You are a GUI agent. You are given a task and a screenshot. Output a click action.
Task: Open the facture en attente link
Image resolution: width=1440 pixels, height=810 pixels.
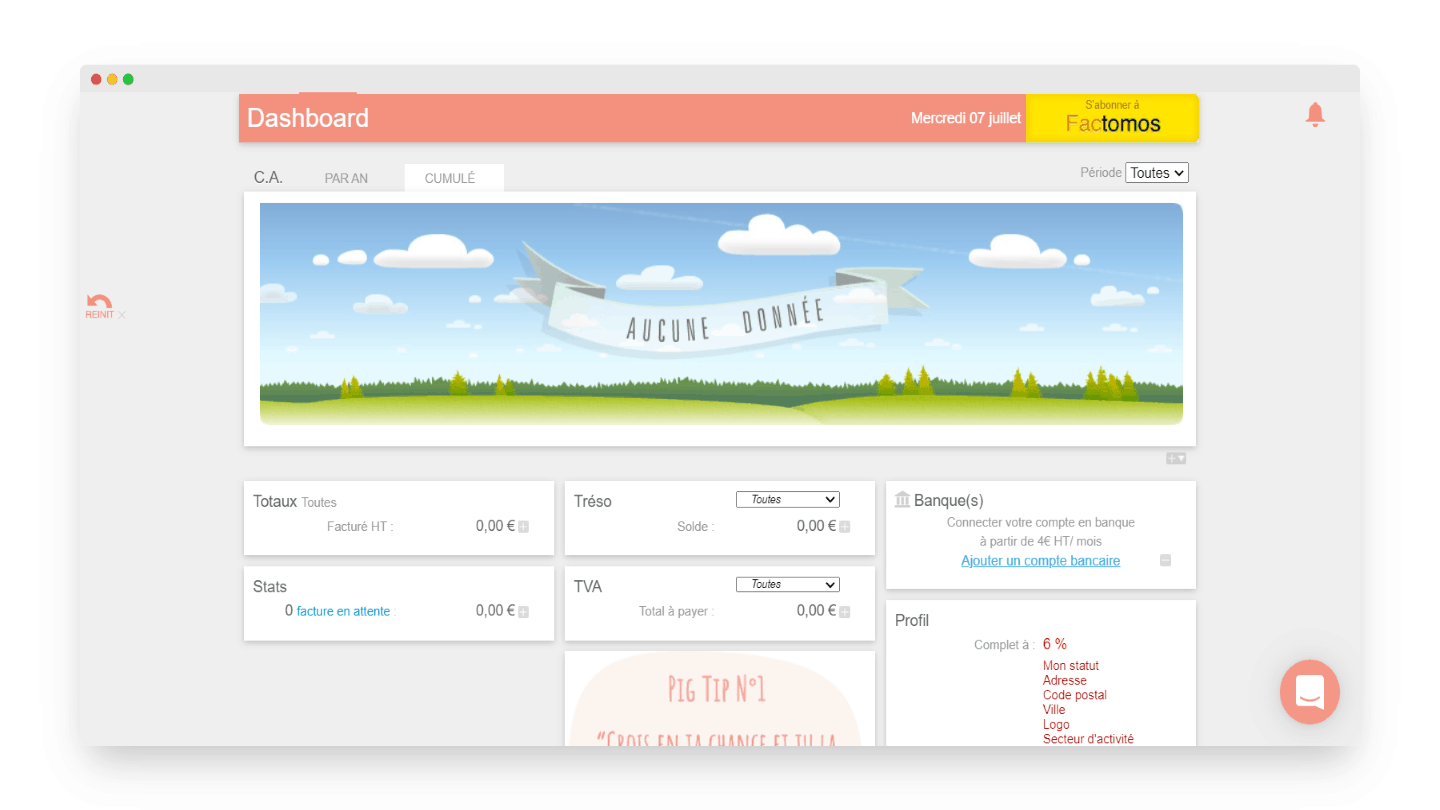343,611
